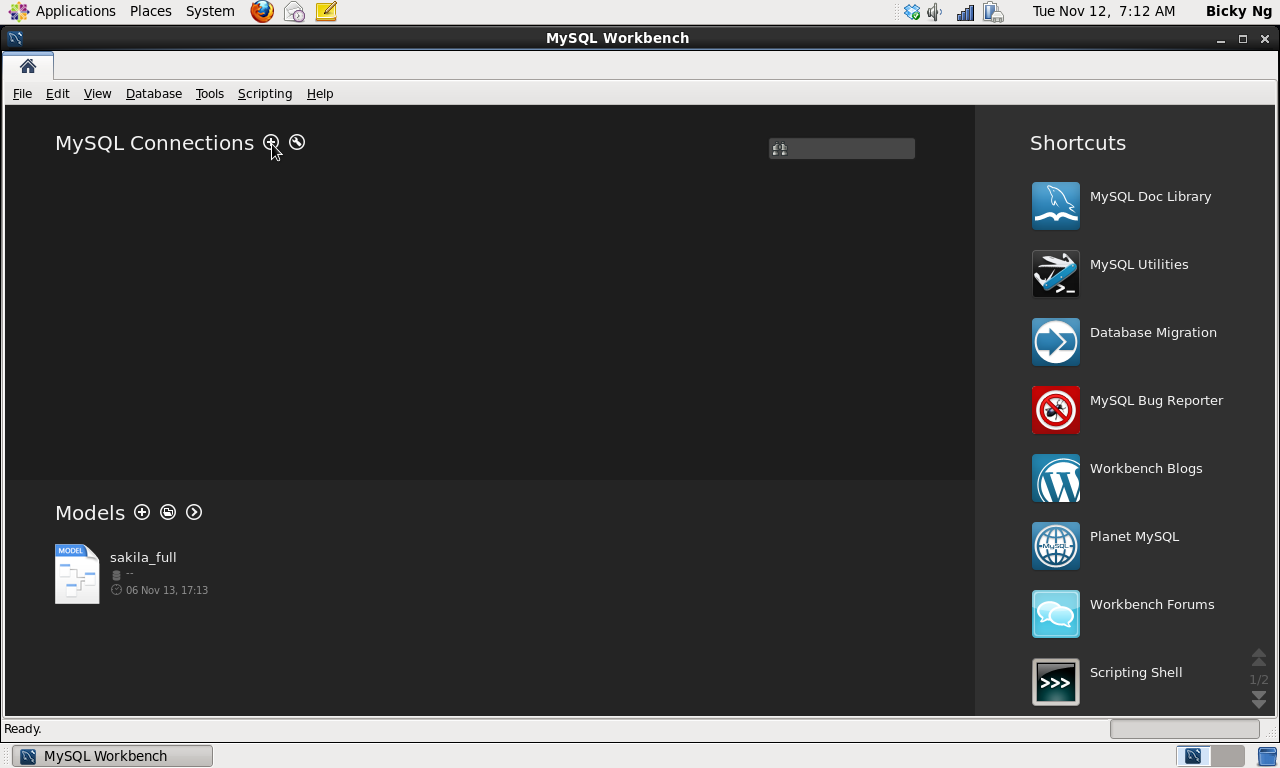Click the window menu icon in titlebar

click(x=15, y=38)
